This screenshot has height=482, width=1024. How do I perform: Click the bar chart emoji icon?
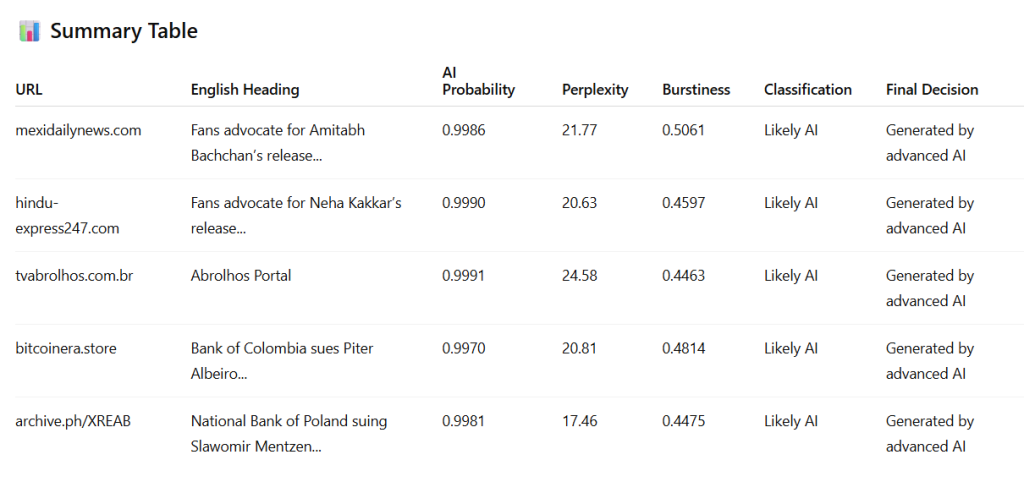(x=30, y=31)
